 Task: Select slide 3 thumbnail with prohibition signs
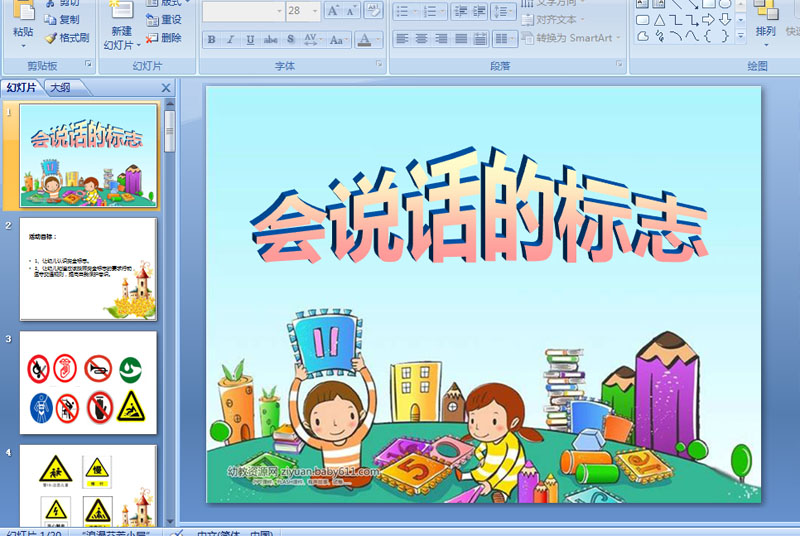[88, 382]
